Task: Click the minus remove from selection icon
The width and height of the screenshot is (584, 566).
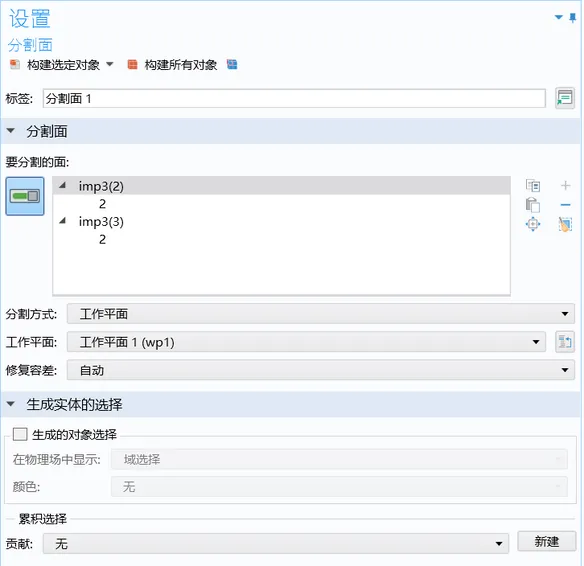Action: tap(565, 205)
